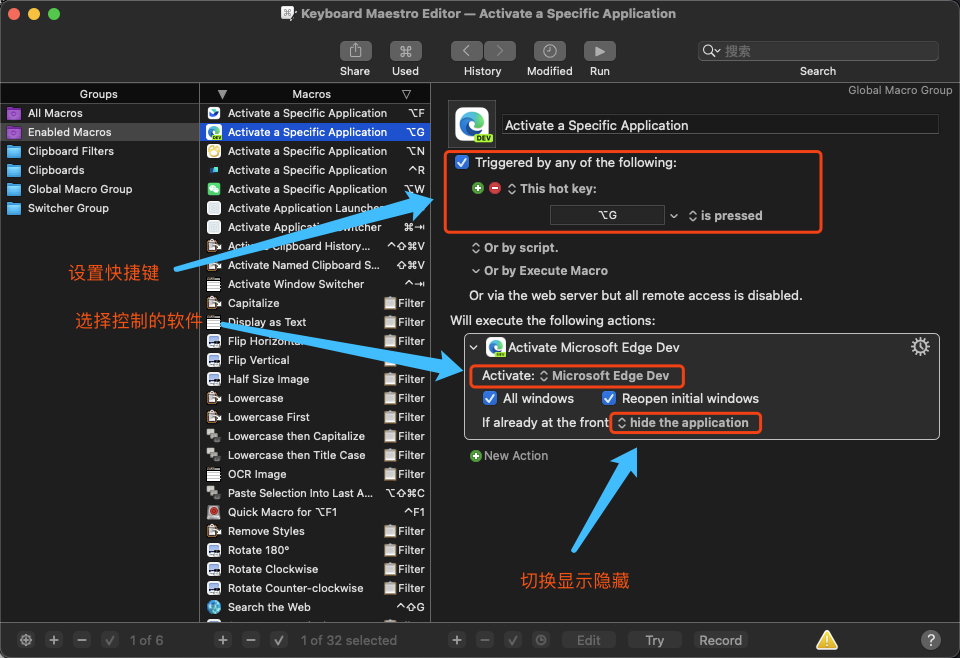Remove trigger with the red minus icon

495,188
